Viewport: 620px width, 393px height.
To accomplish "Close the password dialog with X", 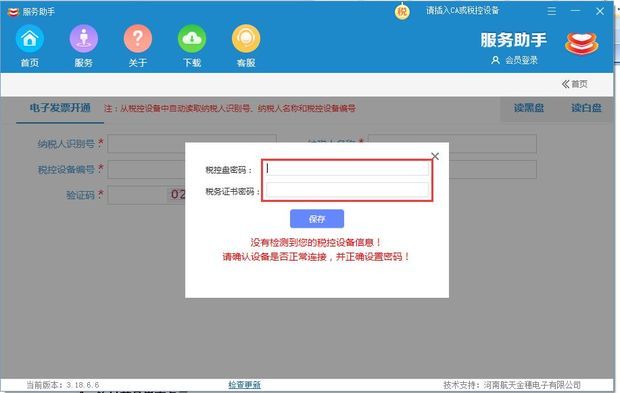I will click(x=435, y=156).
